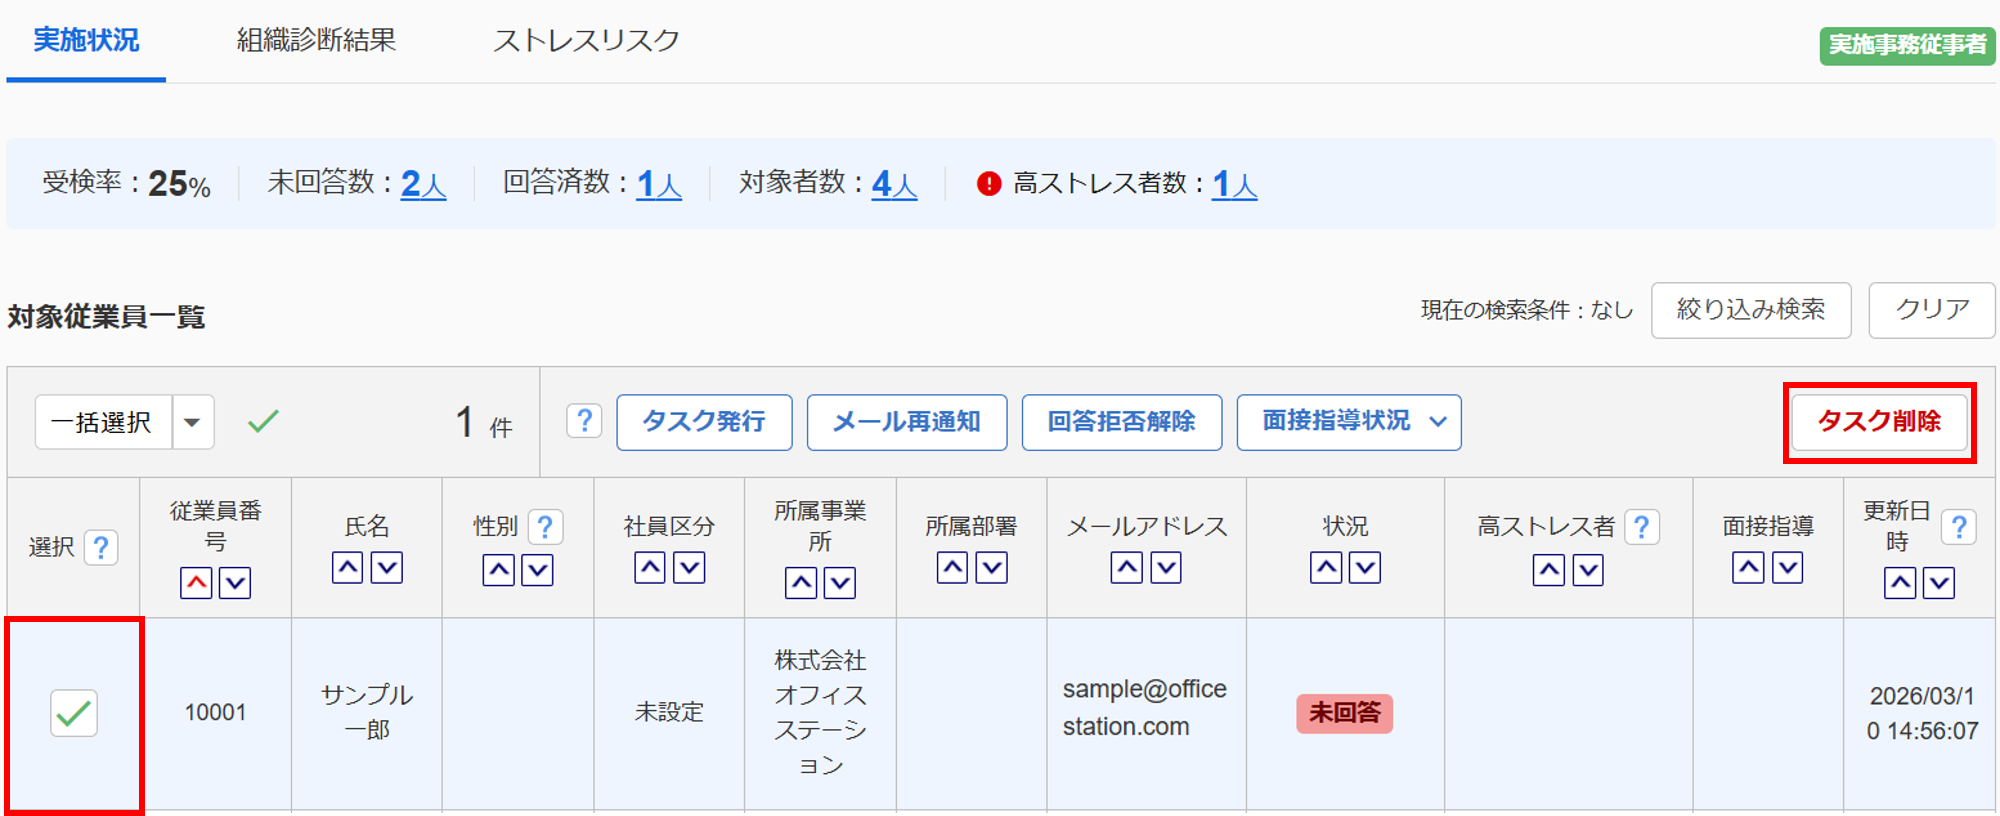Click the 未回答 status badge
This screenshot has width=2000, height=816.
(x=1344, y=713)
